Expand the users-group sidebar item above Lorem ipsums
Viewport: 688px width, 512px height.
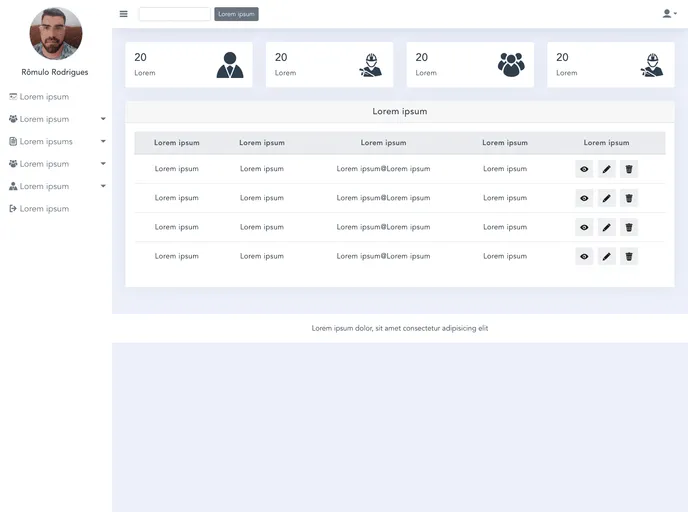pos(103,119)
